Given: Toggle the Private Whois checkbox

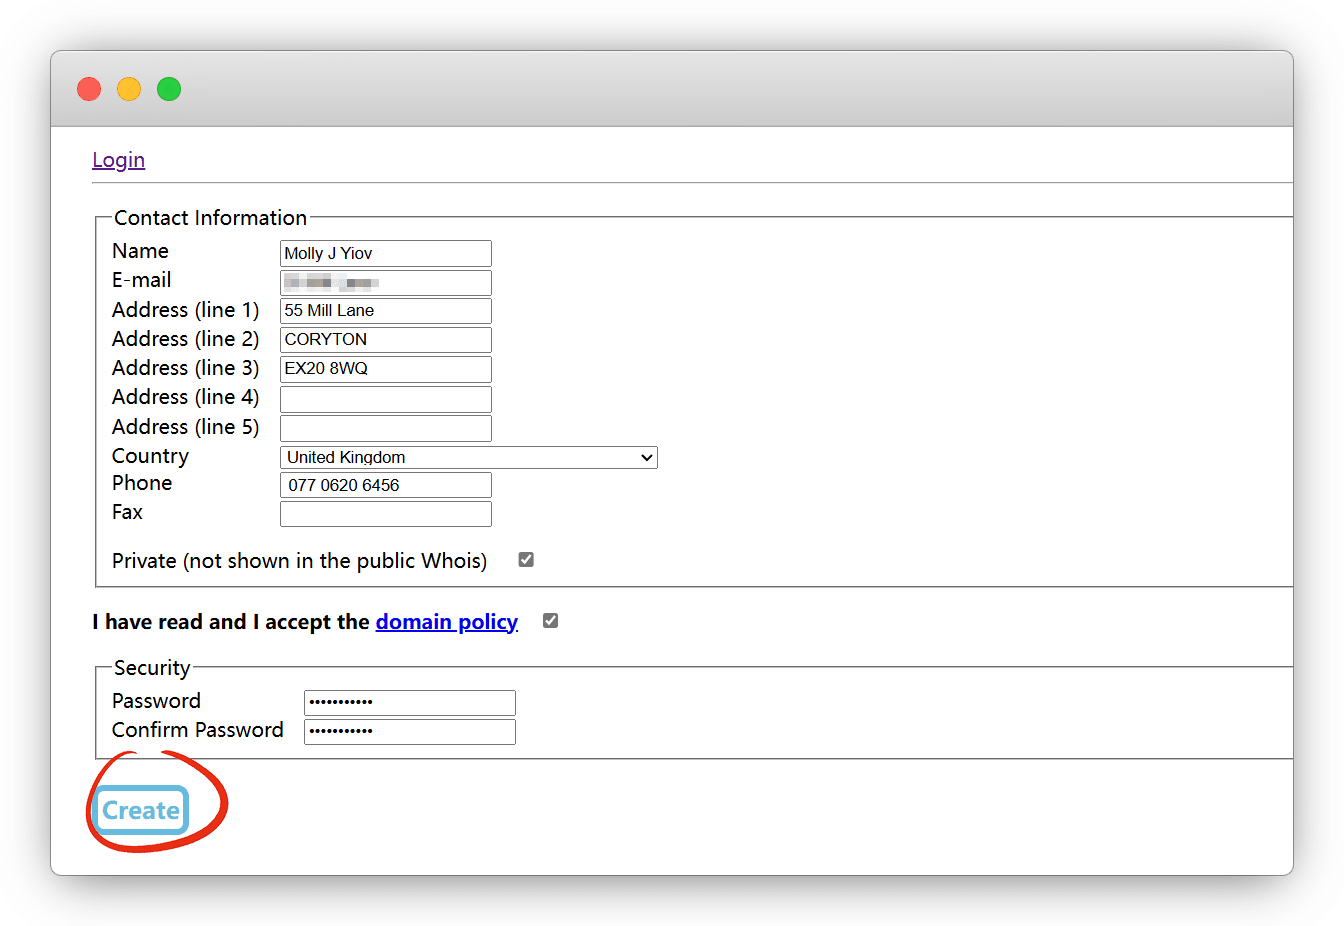Looking at the screenshot, I should click(526, 560).
